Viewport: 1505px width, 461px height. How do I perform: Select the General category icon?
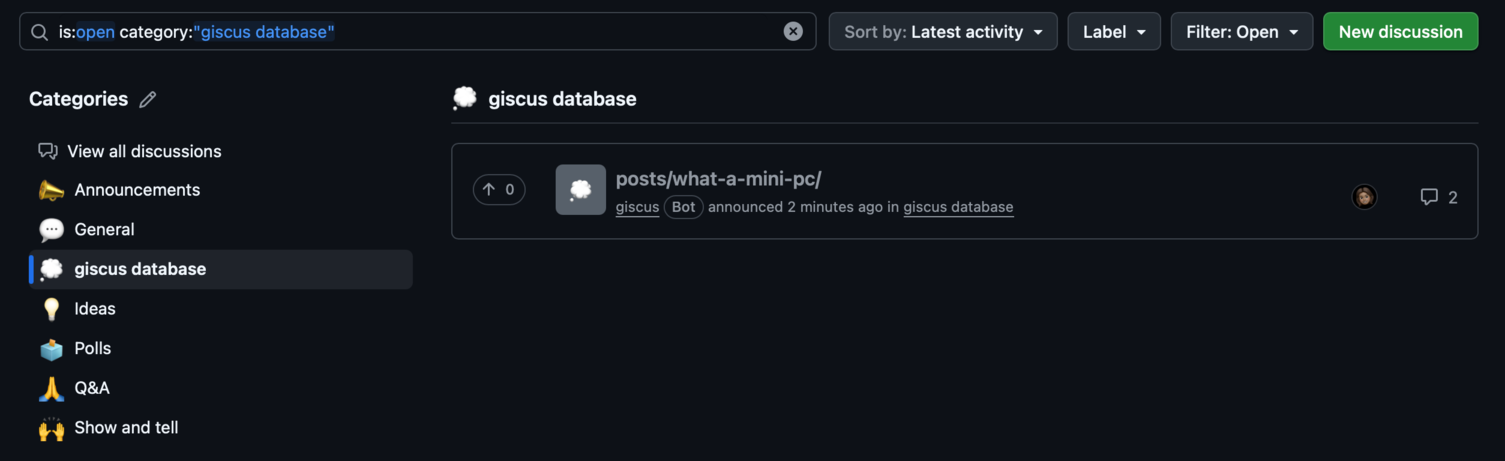pyautogui.click(x=51, y=230)
